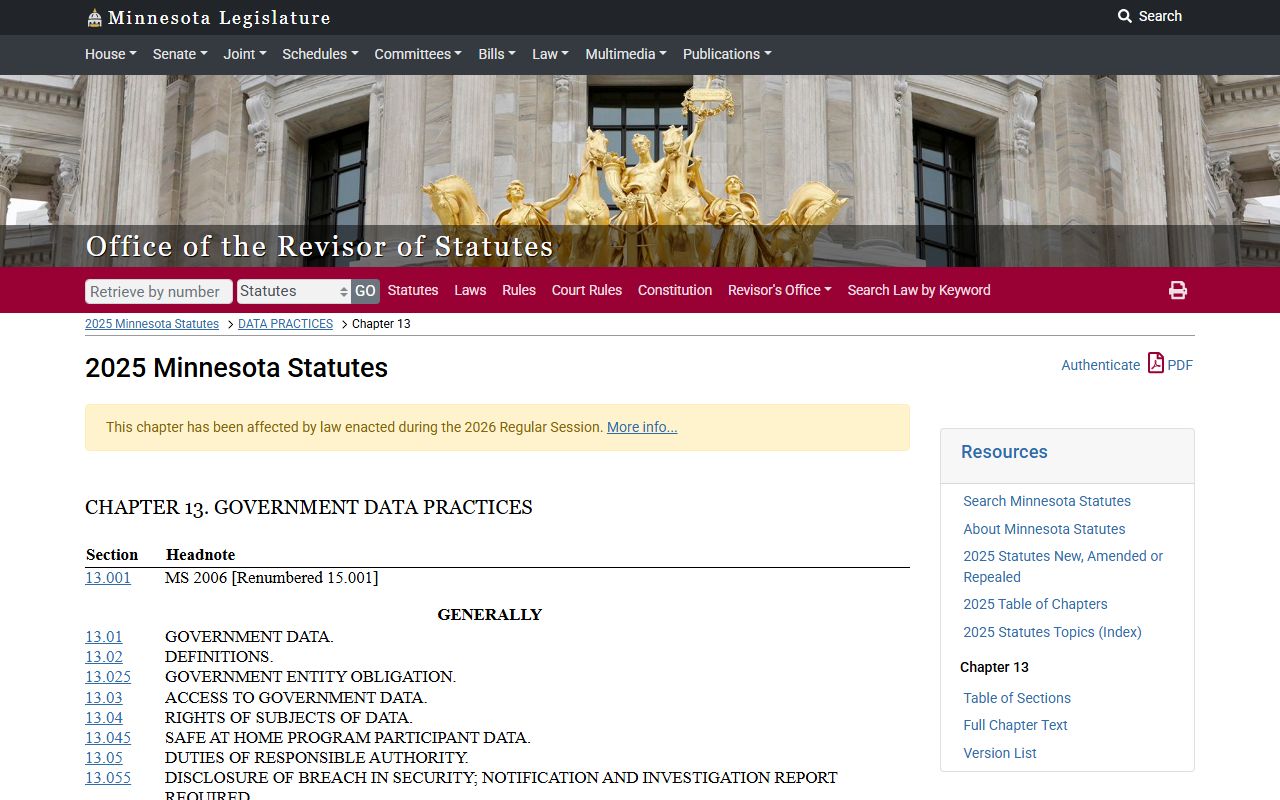Open section 13.03 link
The image size is (1280, 800).
[x=104, y=698]
